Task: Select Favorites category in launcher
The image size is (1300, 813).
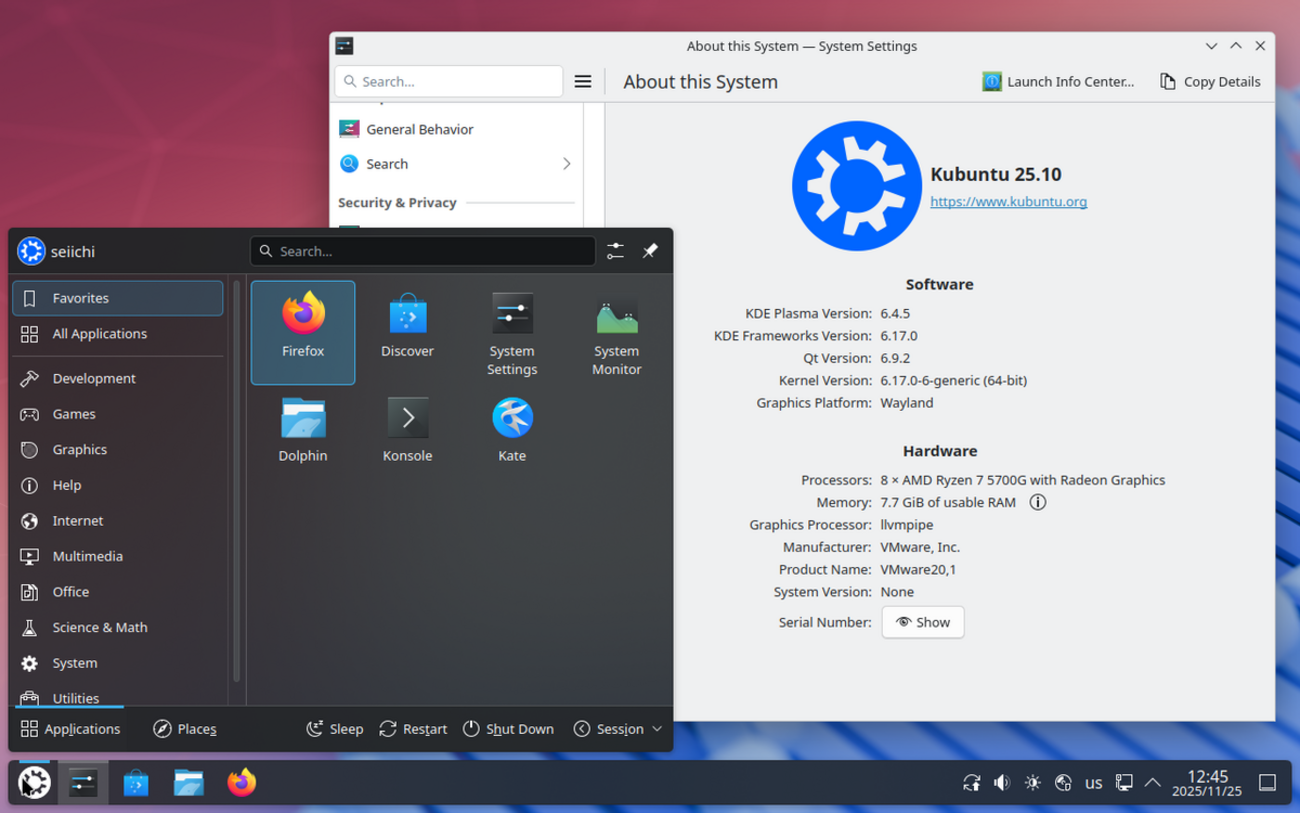Action: (118, 298)
